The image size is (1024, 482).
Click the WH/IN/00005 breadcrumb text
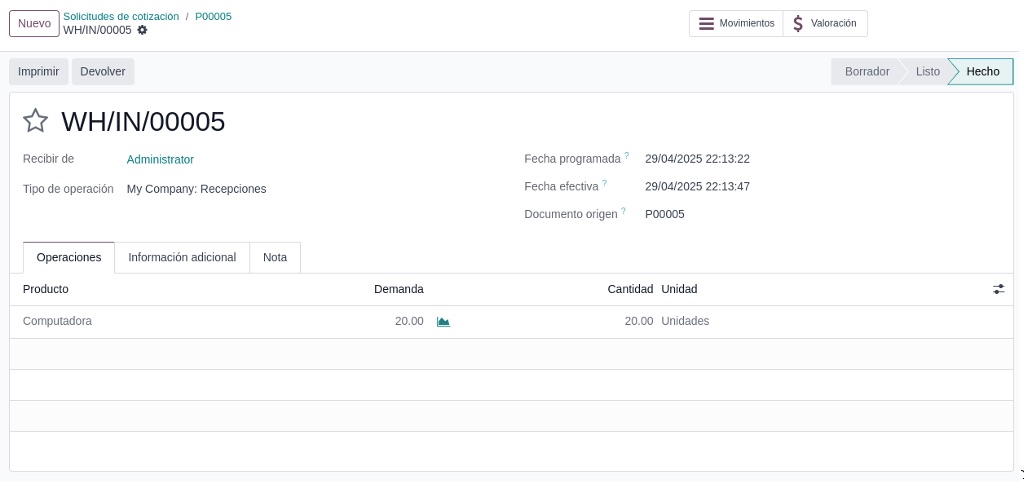pos(97,30)
